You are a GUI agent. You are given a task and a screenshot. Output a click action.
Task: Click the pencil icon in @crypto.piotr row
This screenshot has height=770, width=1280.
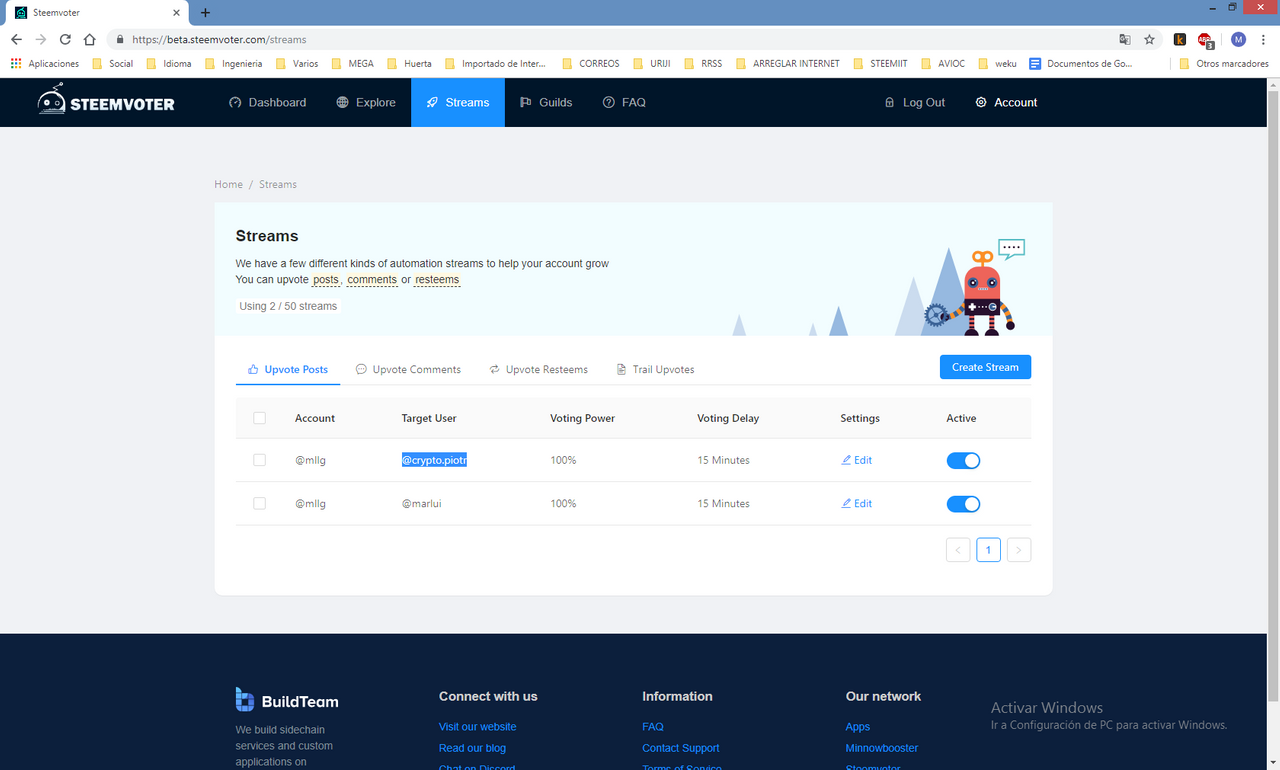coord(846,460)
